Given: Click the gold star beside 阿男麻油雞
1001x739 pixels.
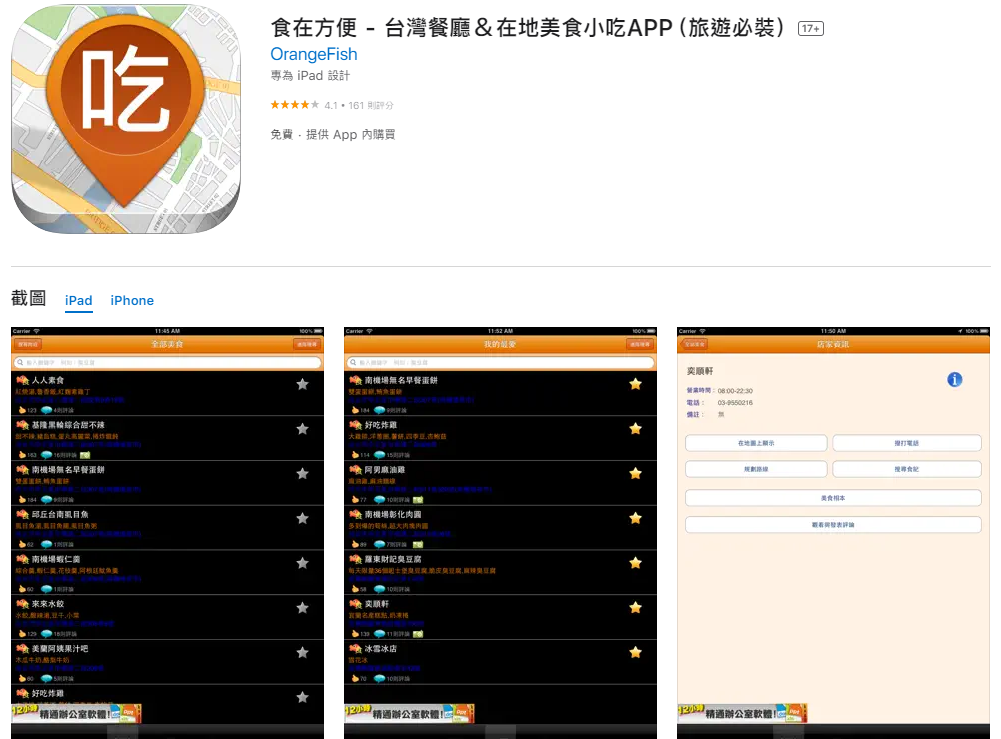Looking at the screenshot, I should (634, 473).
